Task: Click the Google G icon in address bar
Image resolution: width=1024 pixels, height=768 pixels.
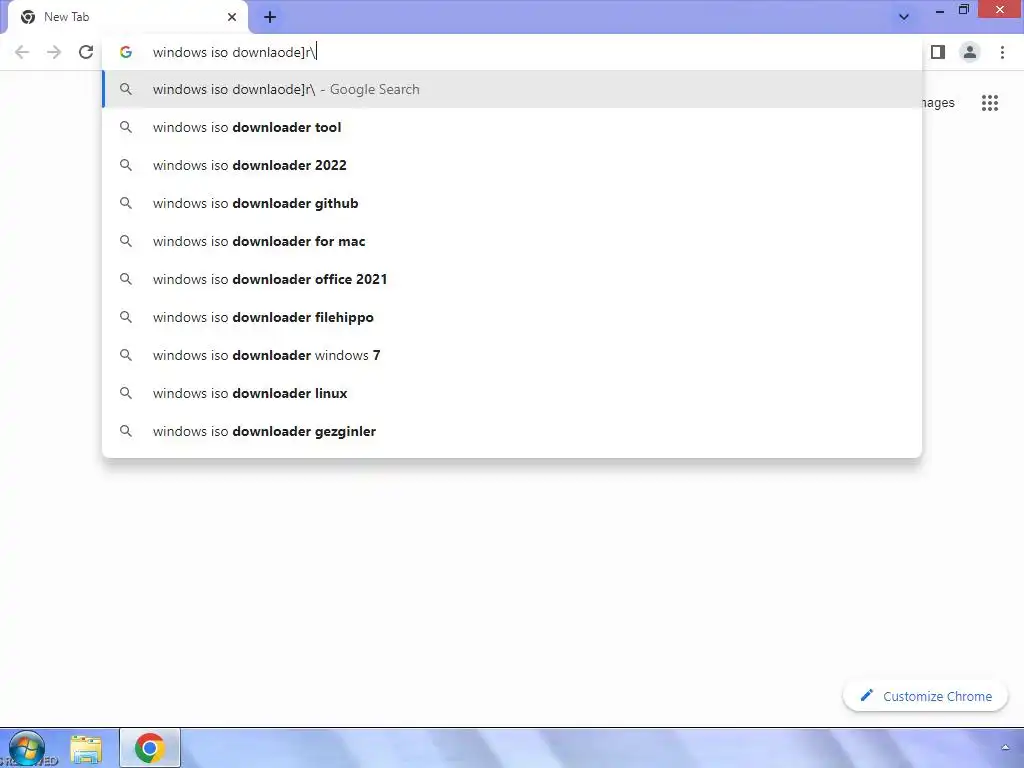Action: (126, 52)
